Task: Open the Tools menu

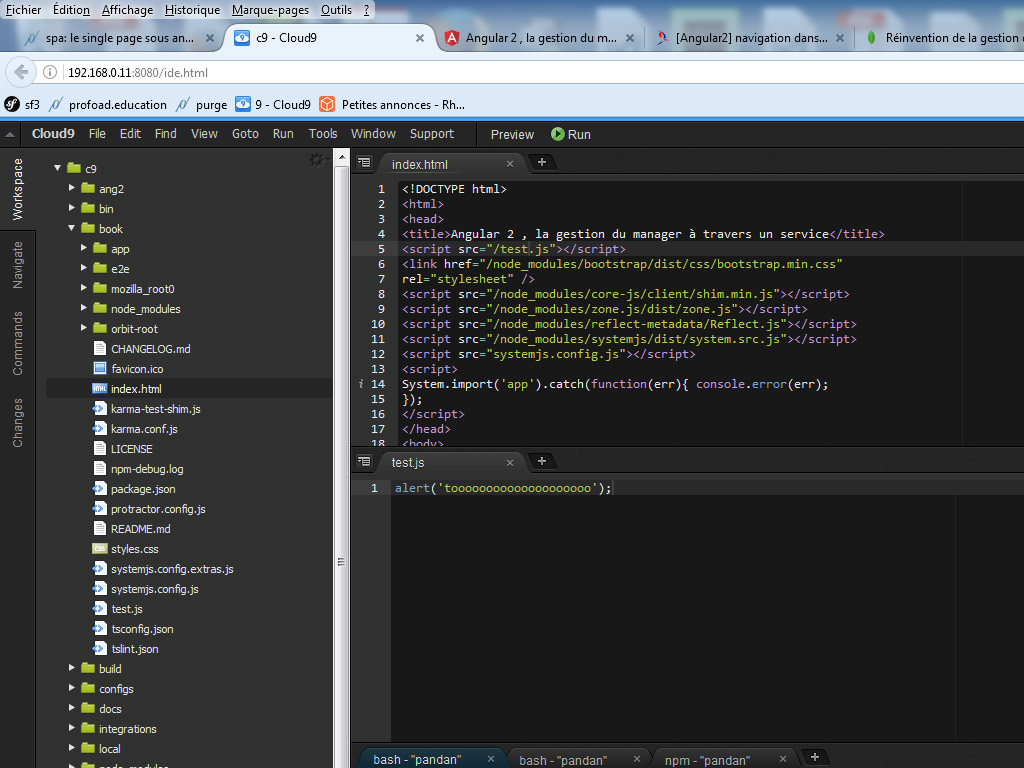Action: [x=323, y=134]
